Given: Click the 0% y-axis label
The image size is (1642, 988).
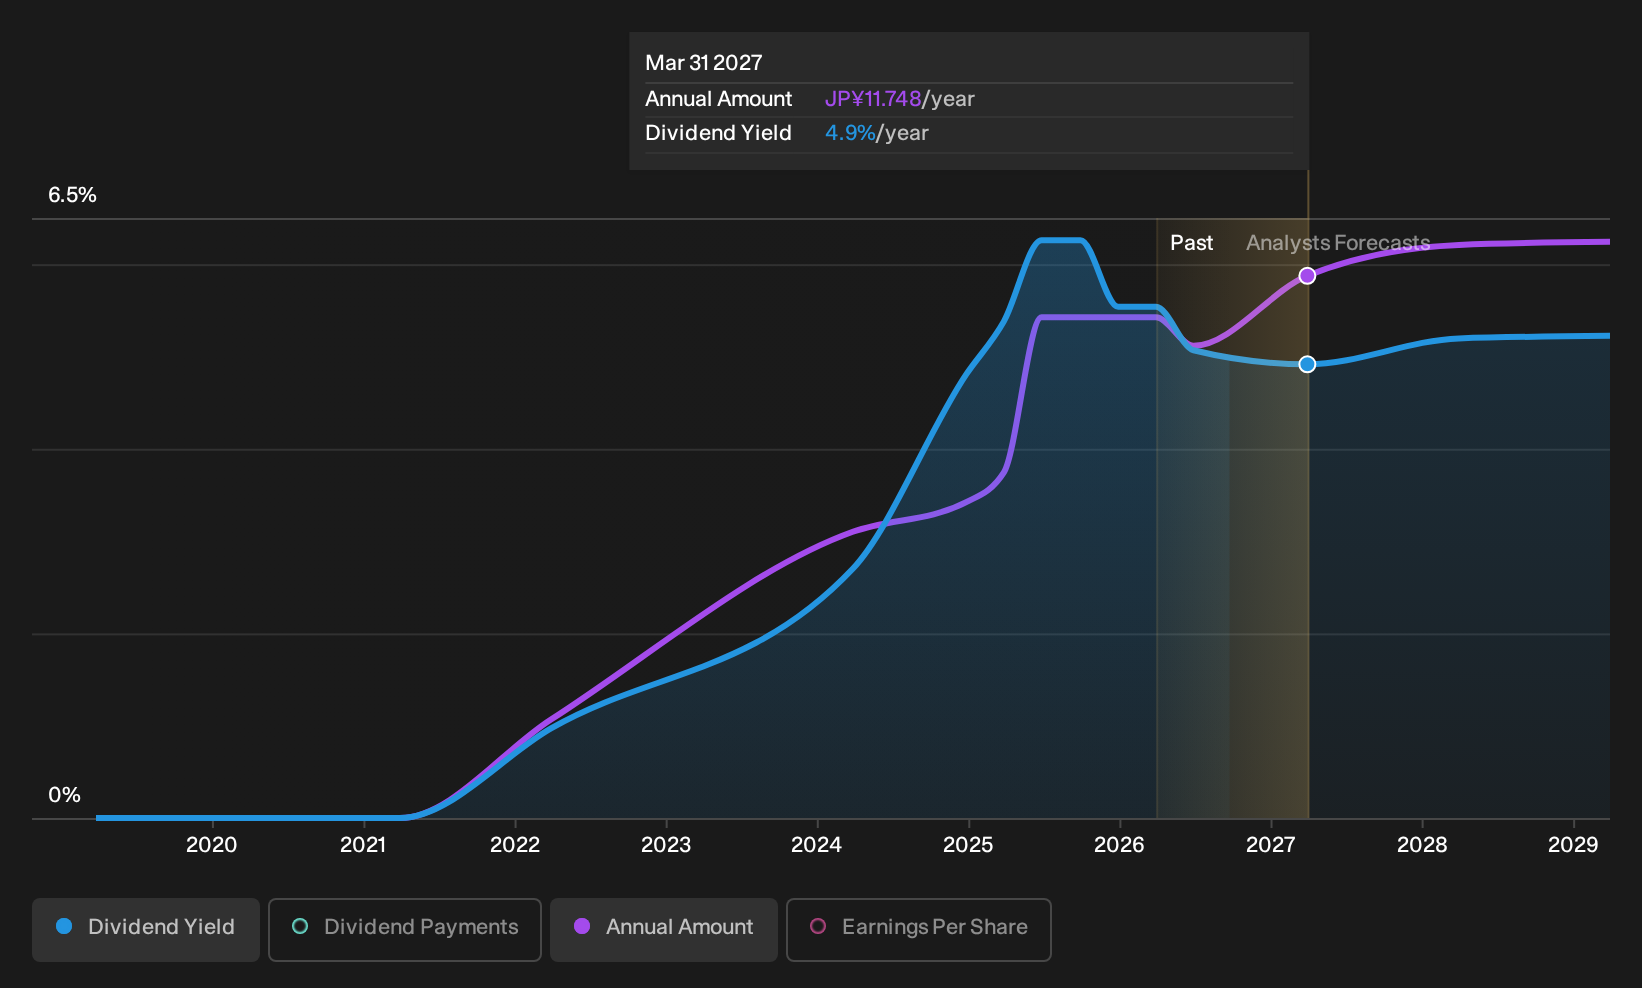Looking at the screenshot, I should (64, 795).
